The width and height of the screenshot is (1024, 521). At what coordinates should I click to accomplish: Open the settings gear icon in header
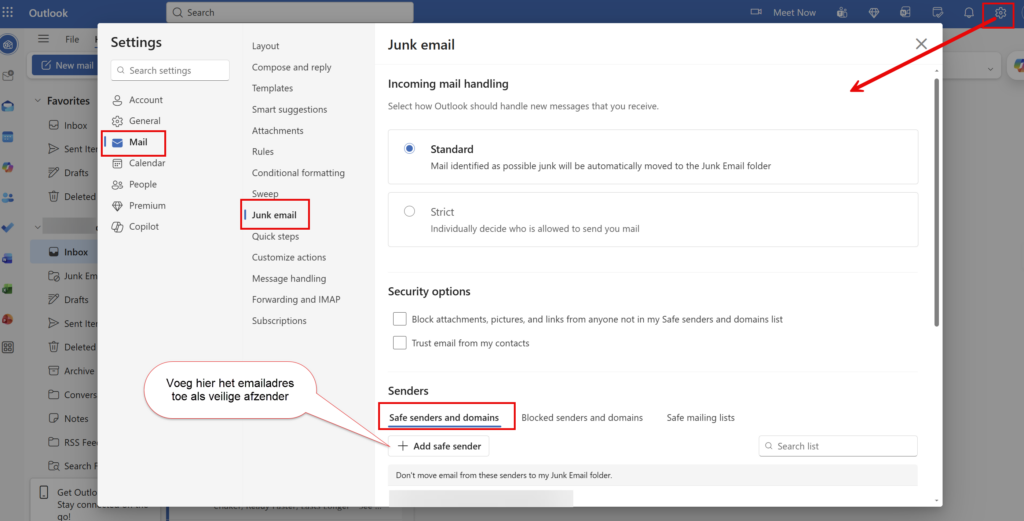point(1000,13)
